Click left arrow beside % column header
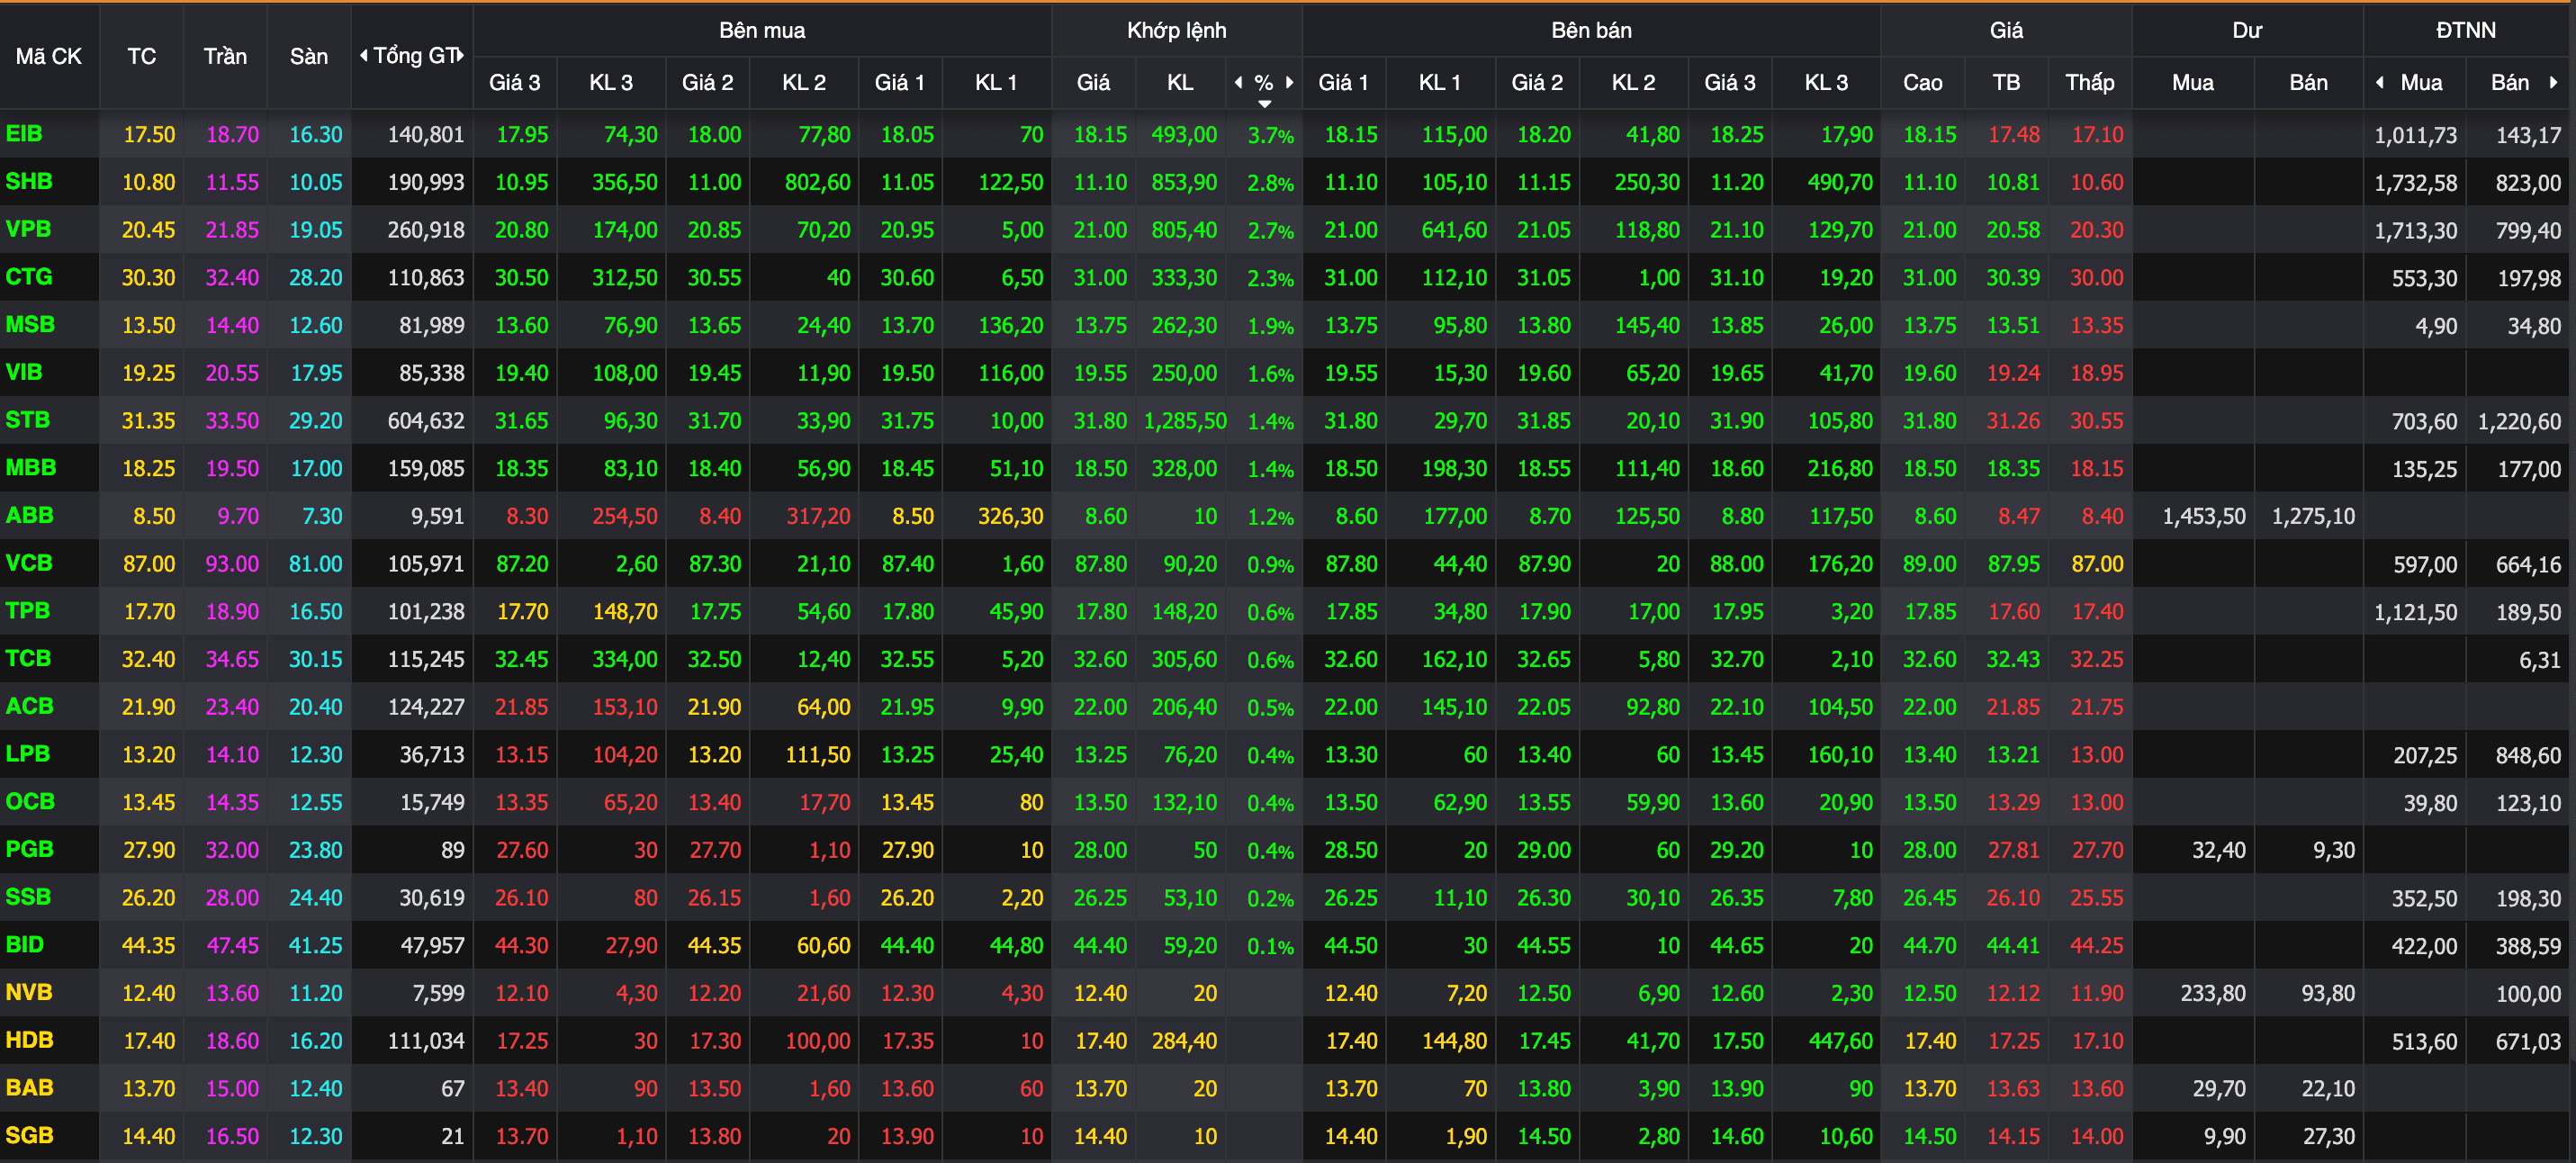The width and height of the screenshot is (2576, 1163). (x=1238, y=82)
